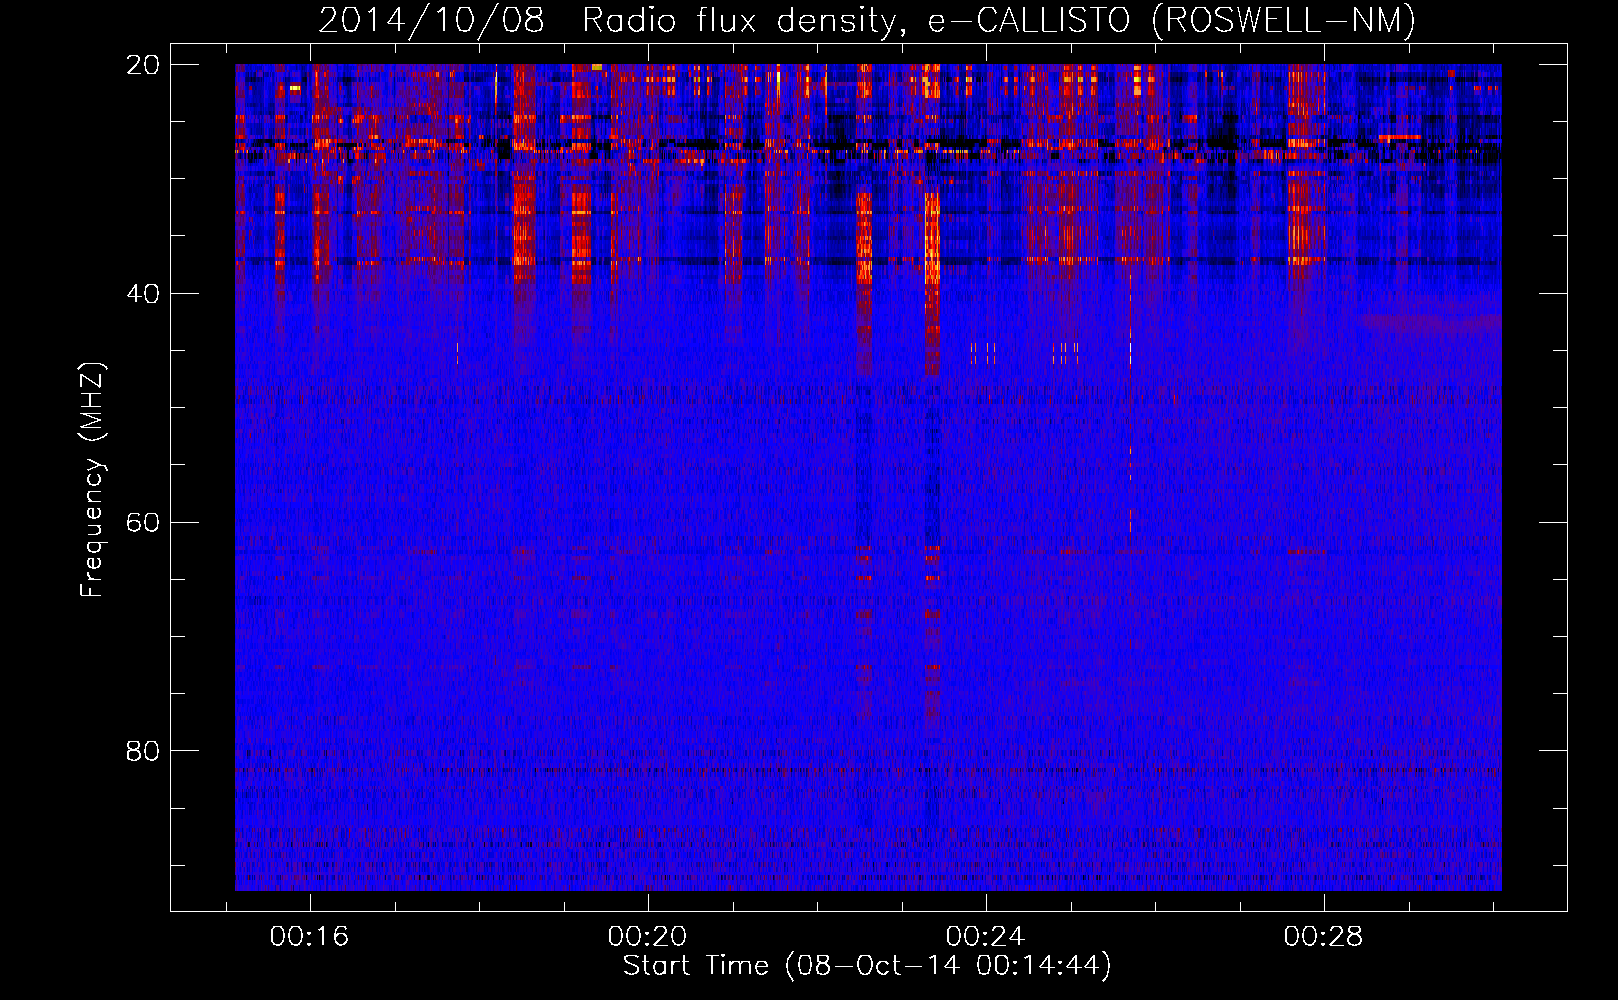This screenshot has height=1000, width=1618.
Task: Click the frequency tick label '40'
Action: click(143, 294)
